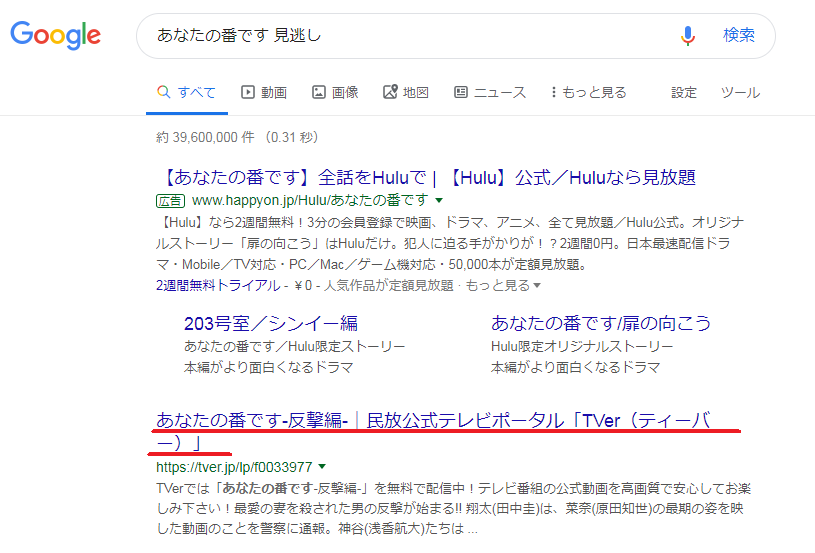Click the www.happyon.jp/Hulu URL text
This screenshot has height=553, width=815.
coord(310,200)
